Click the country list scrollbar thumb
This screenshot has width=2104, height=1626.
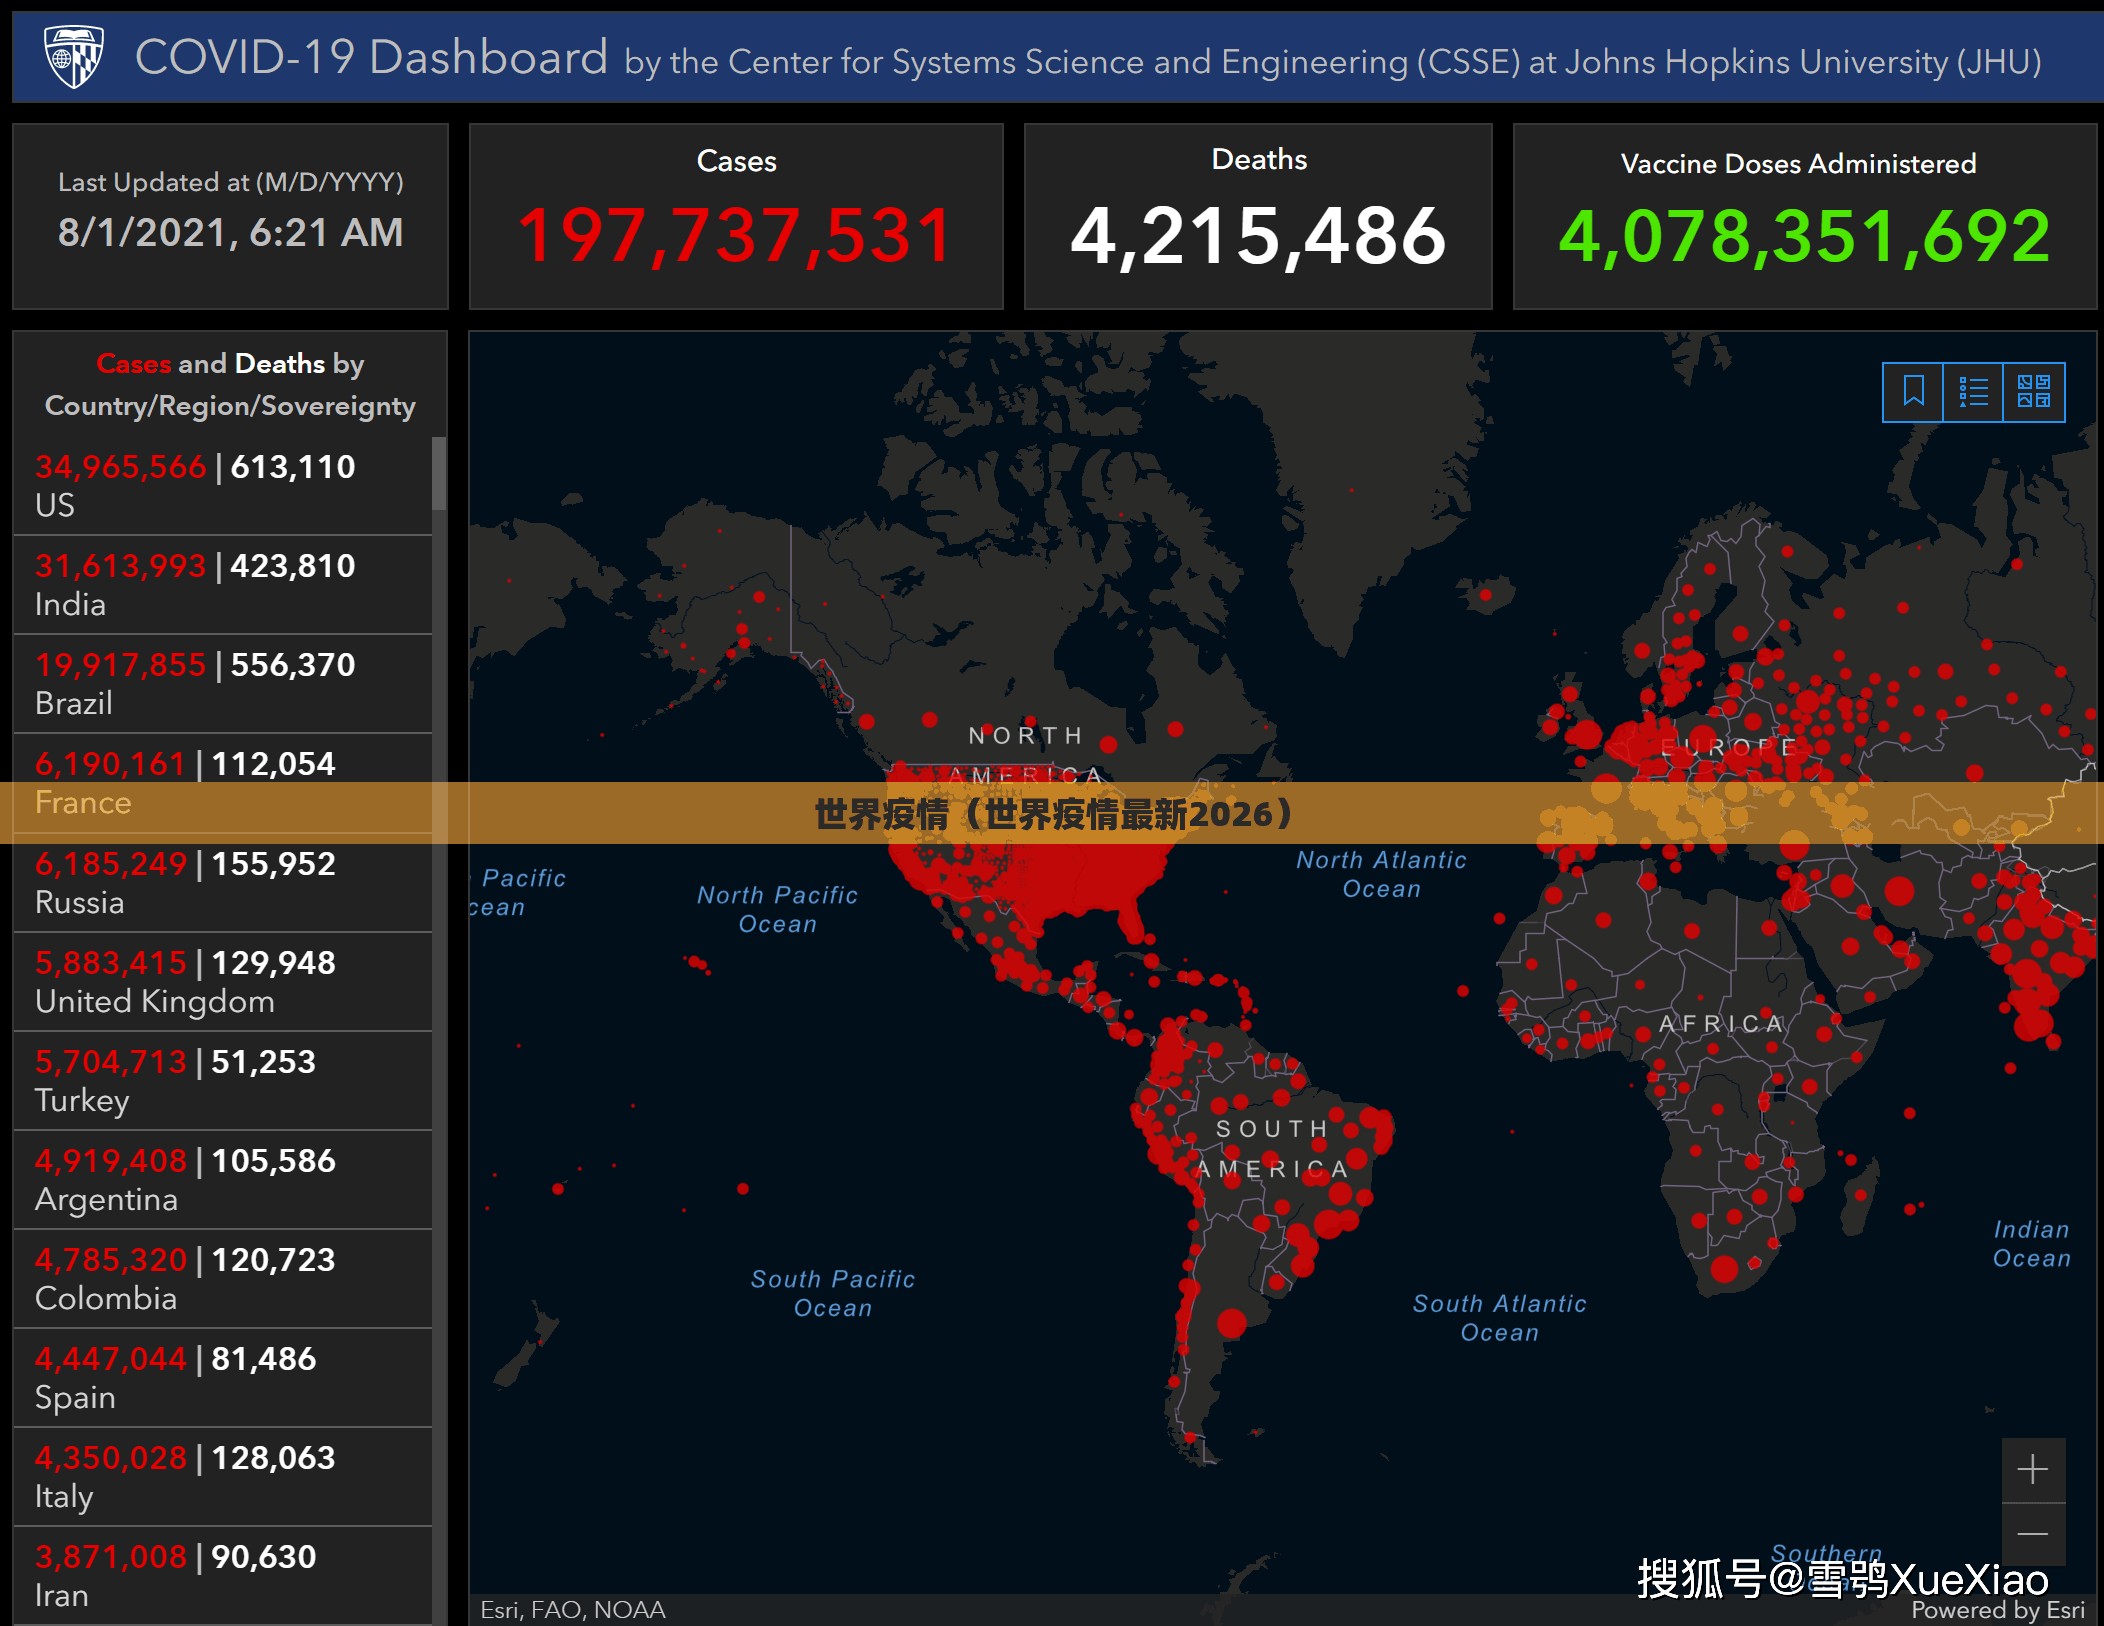[x=439, y=473]
